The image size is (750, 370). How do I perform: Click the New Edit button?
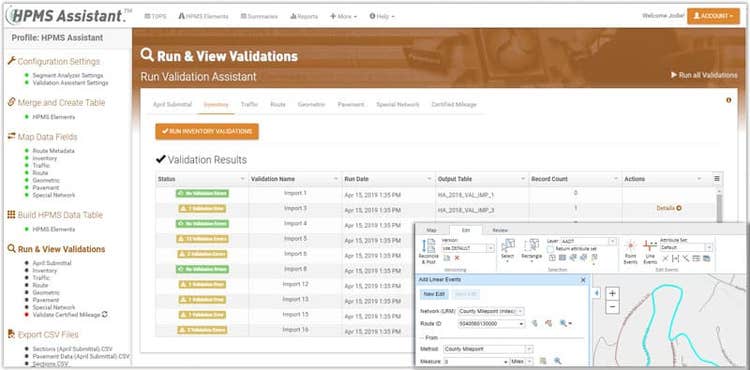[434, 294]
